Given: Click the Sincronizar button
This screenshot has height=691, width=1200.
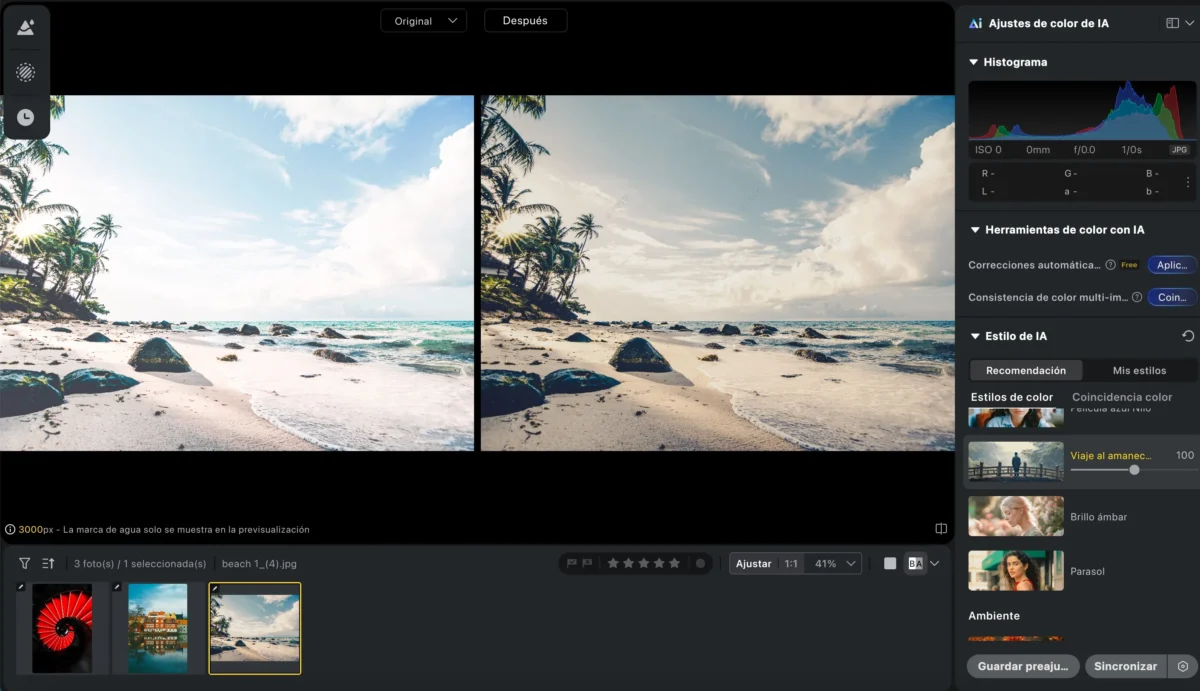Looking at the screenshot, I should click(x=1126, y=666).
